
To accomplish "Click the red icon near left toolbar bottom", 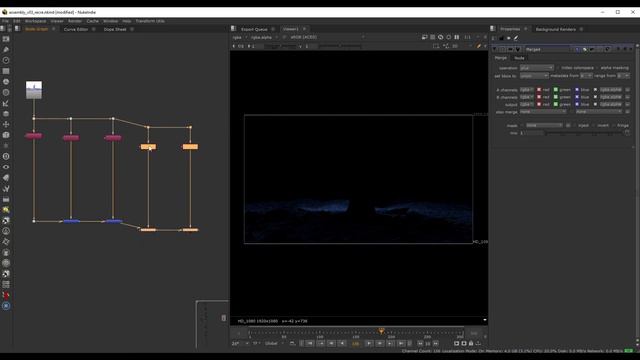I will point(6,295).
